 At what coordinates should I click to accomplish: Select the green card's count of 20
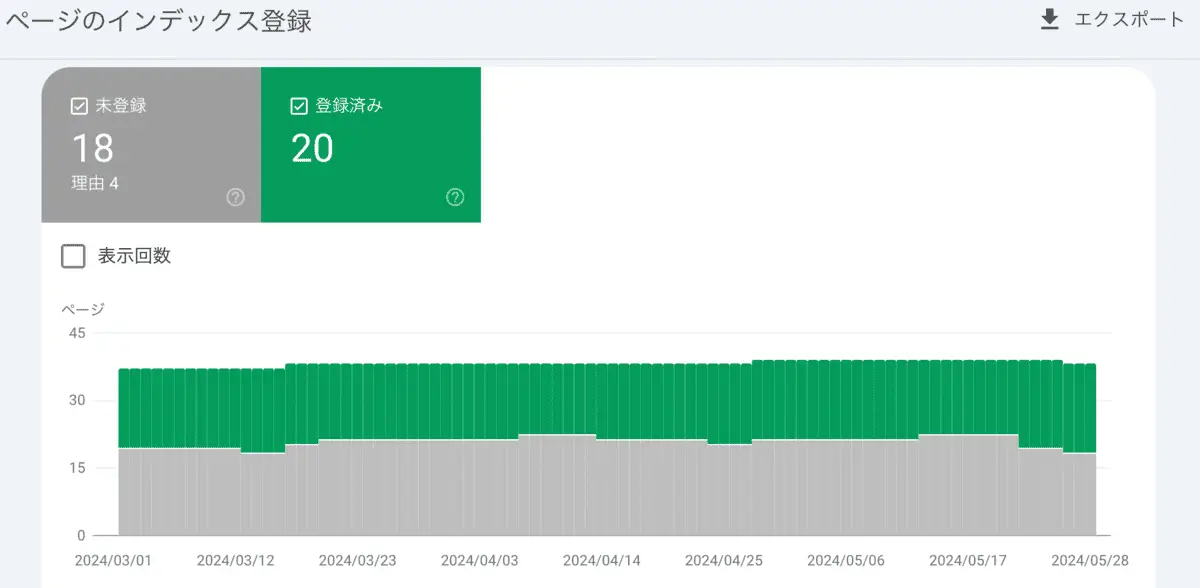click(312, 149)
